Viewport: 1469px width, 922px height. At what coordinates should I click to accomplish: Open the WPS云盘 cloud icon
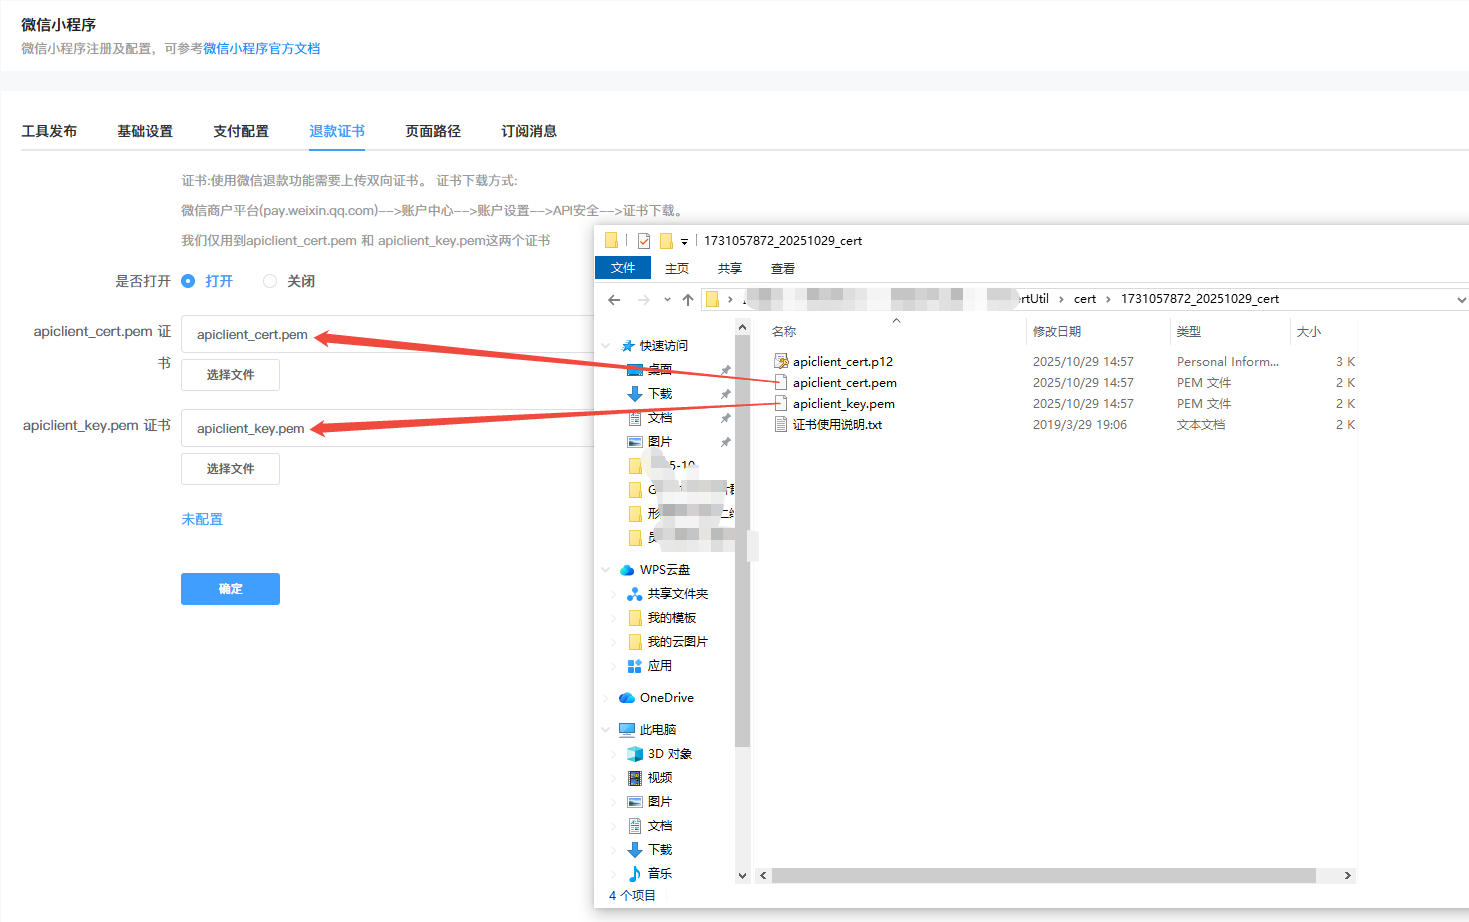click(627, 570)
